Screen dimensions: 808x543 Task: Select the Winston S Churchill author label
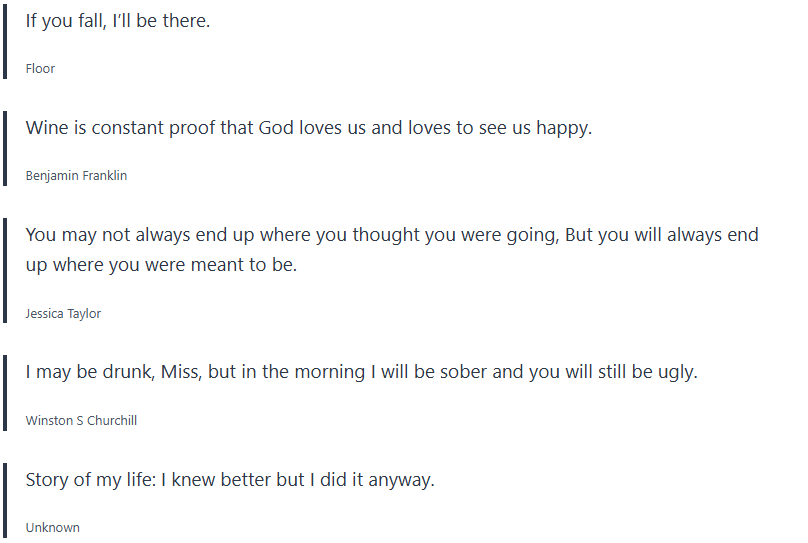point(81,421)
